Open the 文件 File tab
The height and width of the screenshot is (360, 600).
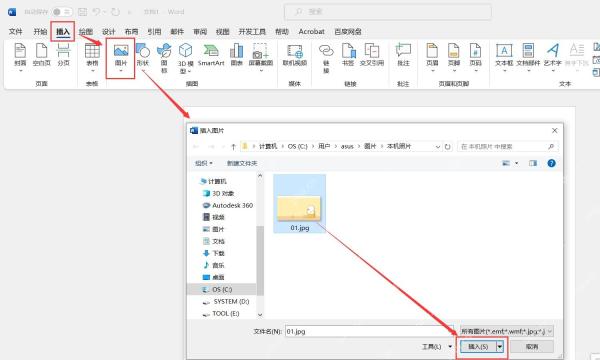click(x=15, y=32)
